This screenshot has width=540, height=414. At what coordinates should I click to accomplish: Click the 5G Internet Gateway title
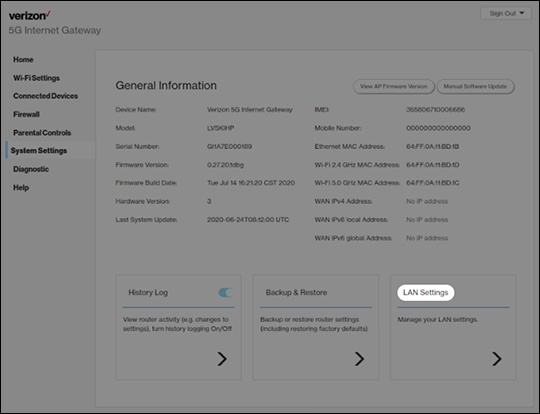tap(55, 30)
